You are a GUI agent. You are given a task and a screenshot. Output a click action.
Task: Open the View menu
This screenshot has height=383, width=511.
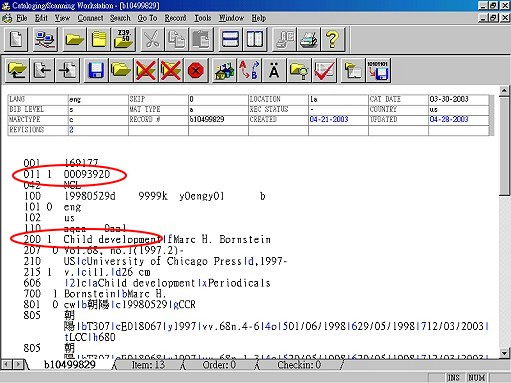[x=62, y=18]
